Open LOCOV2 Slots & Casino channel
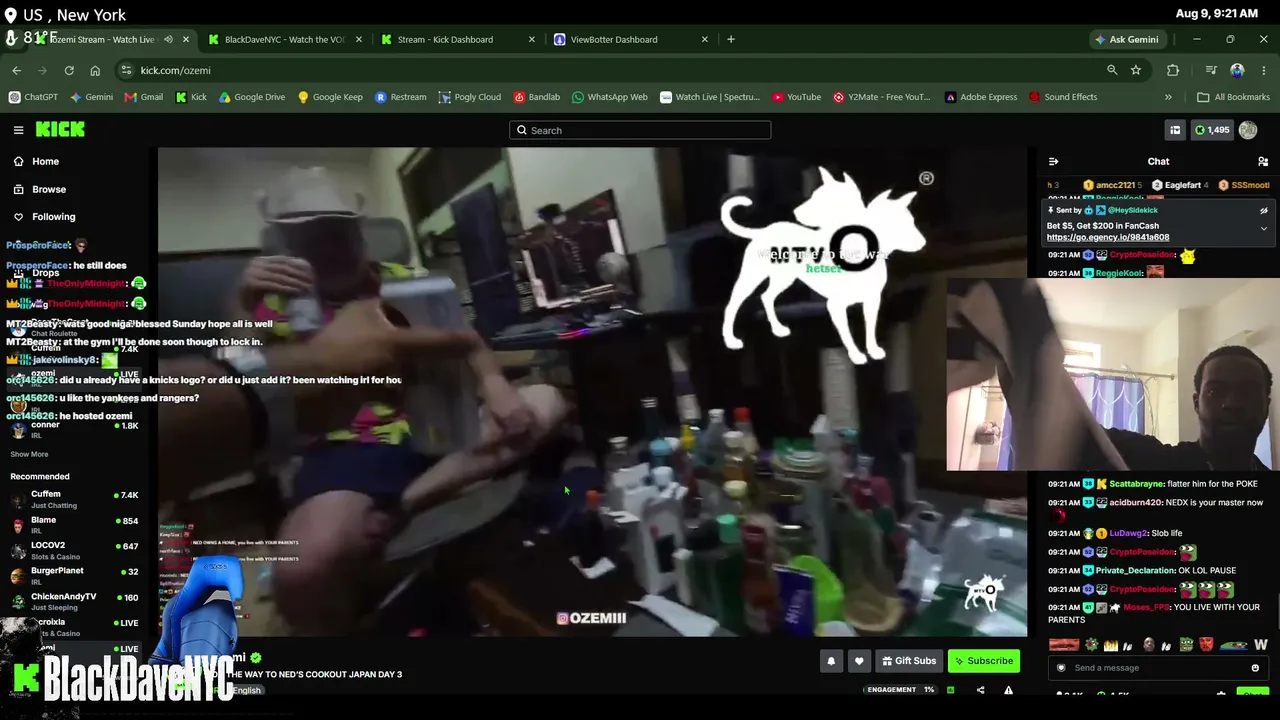 pyautogui.click(x=74, y=550)
